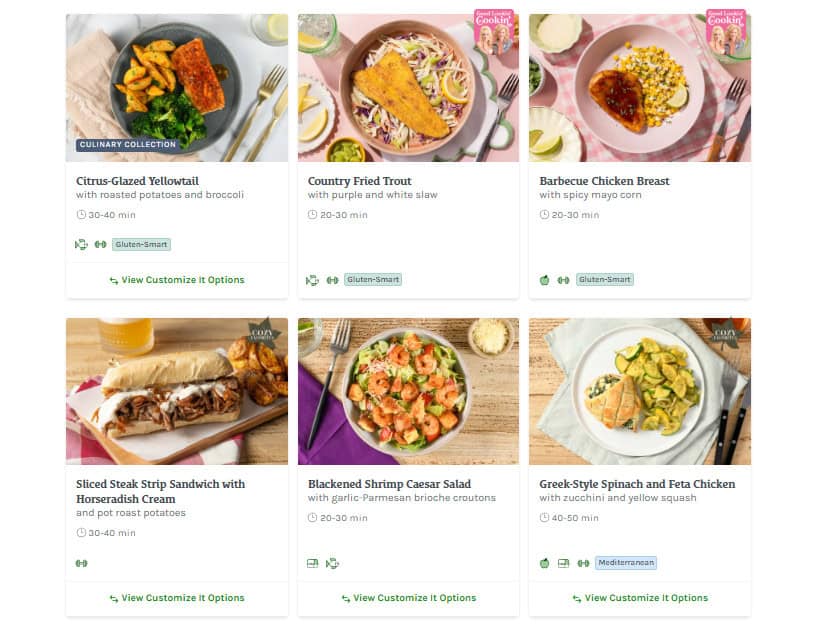Expand Customize It options for Steak Strip Sandwich
The image size is (837, 630).
[177, 598]
